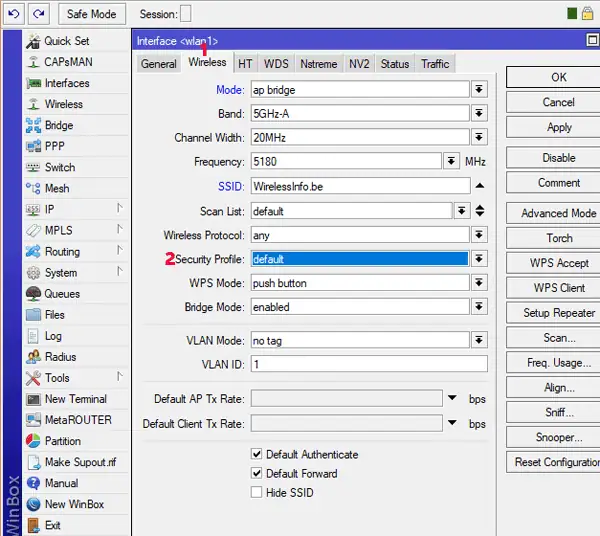600x536 pixels.
Task: Click Make Supout.rif icon
Action: pyautogui.click(x=33, y=462)
